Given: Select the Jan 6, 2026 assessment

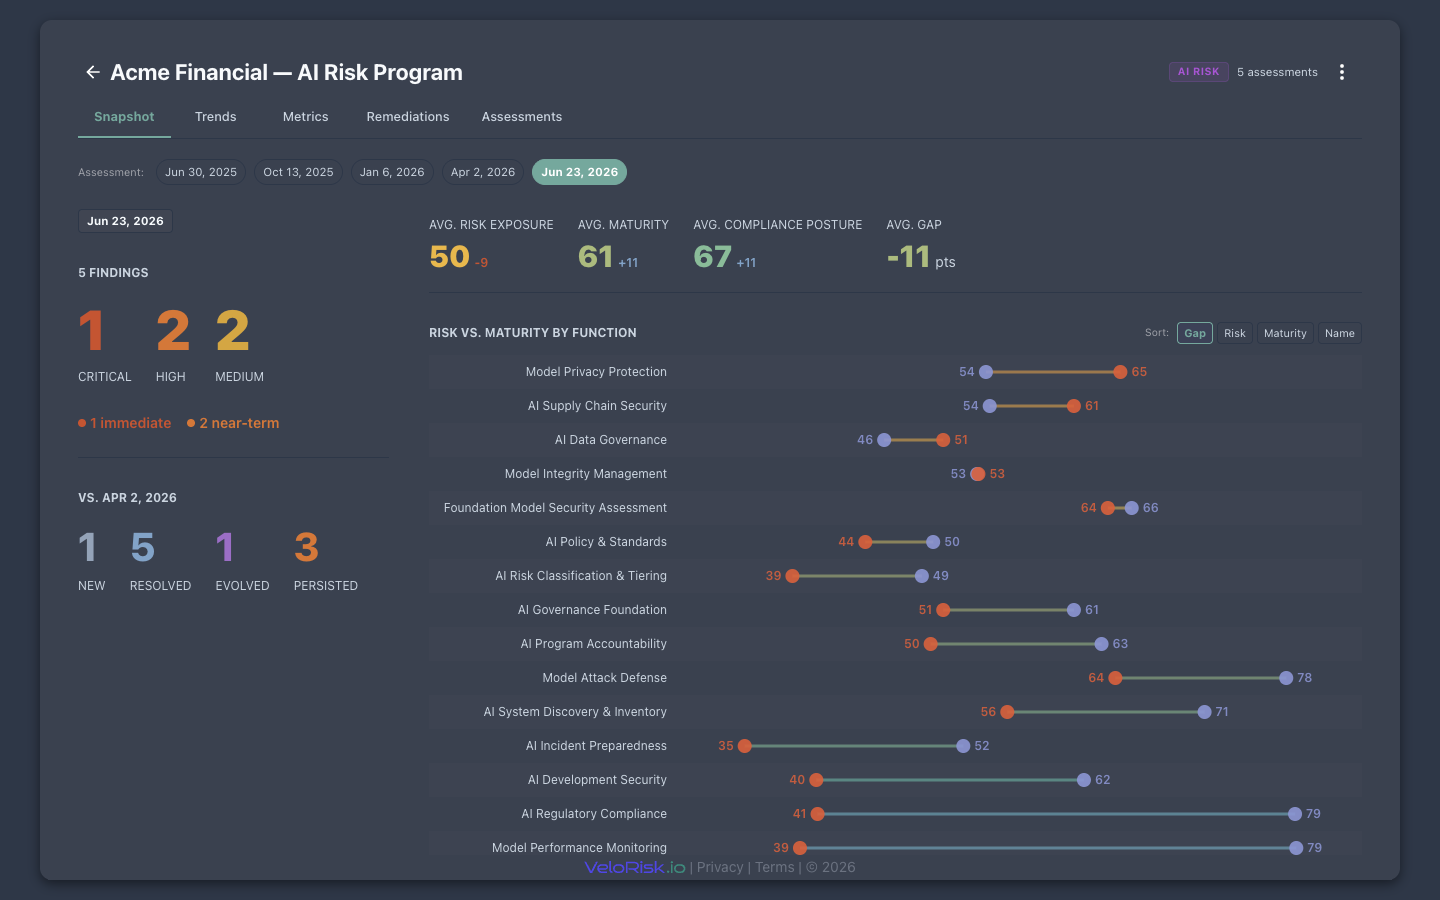Looking at the screenshot, I should [392, 172].
